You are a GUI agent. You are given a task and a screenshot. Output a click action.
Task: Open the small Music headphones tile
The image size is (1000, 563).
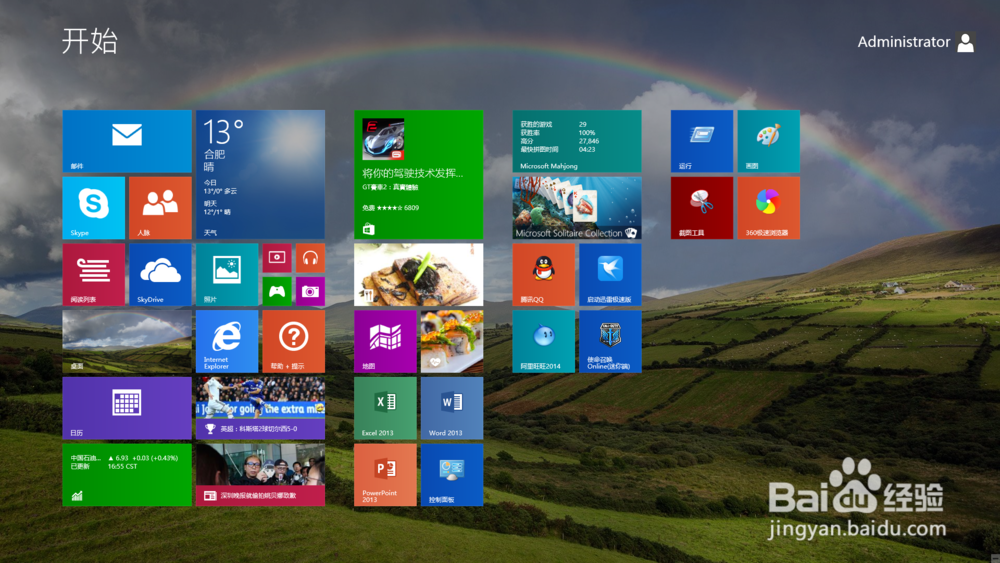click(x=310, y=258)
